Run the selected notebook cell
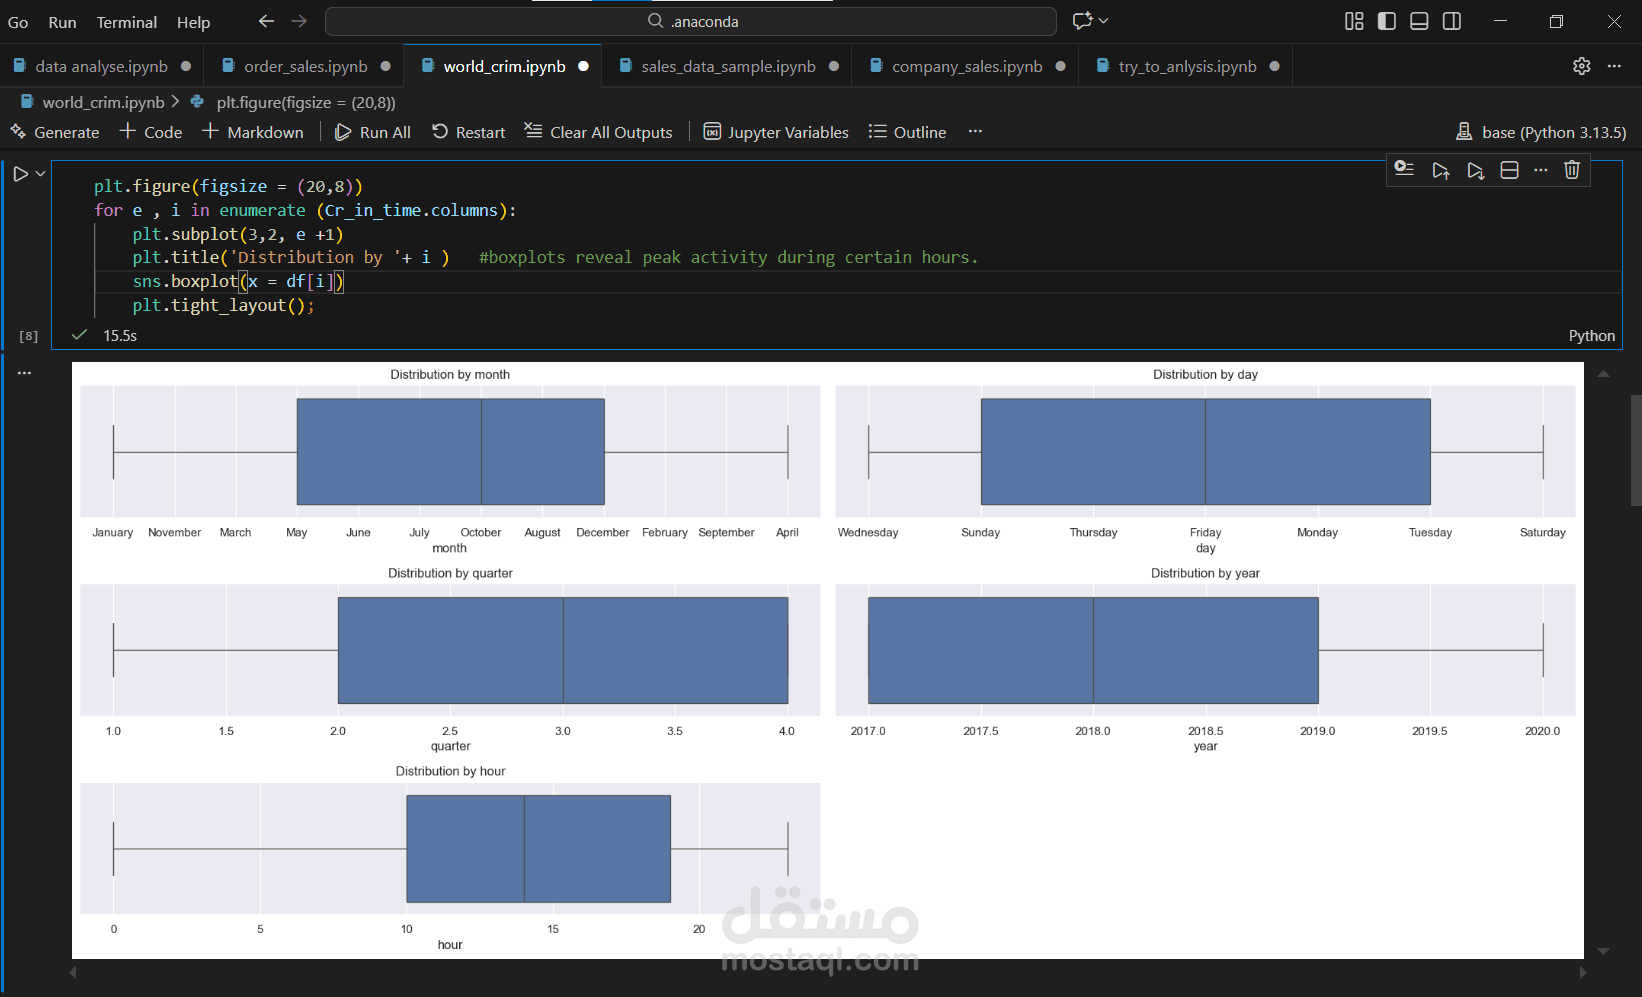Image resolution: width=1642 pixels, height=997 pixels. coord(20,174)
